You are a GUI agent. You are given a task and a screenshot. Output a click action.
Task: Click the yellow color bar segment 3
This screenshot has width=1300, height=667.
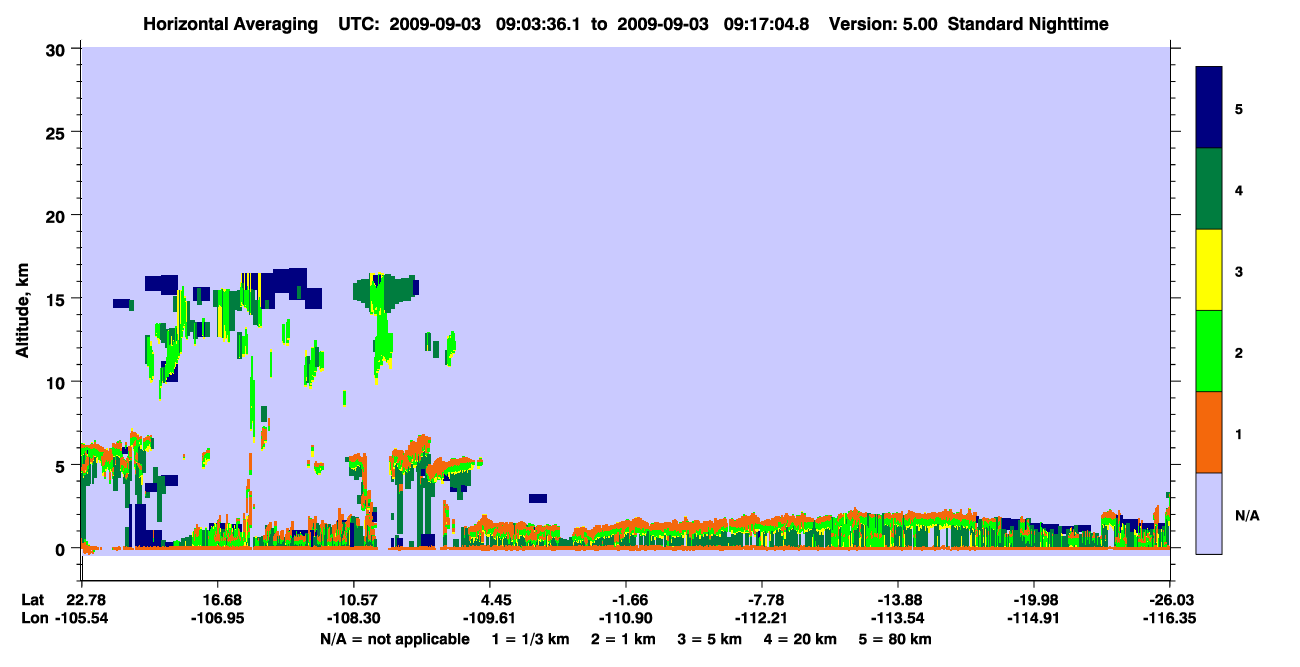(x=1209, y=270)
